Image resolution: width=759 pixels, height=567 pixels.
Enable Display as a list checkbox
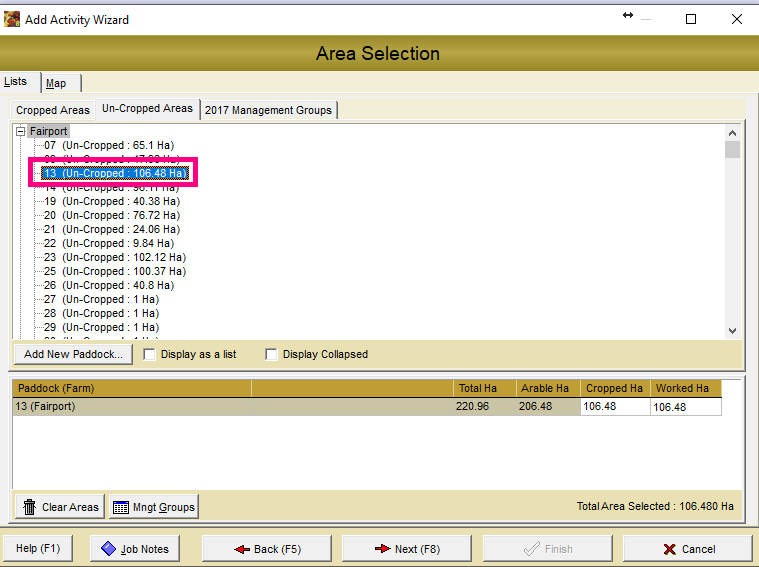[x=150, y=354]
